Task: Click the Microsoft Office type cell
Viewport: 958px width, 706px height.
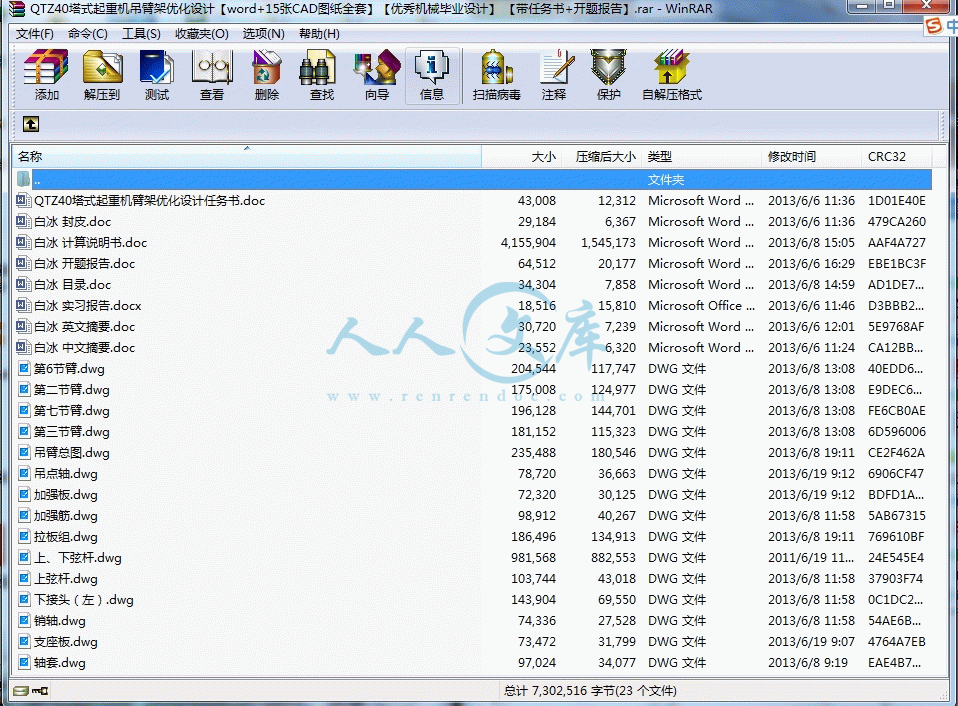Action: (701, 305)
